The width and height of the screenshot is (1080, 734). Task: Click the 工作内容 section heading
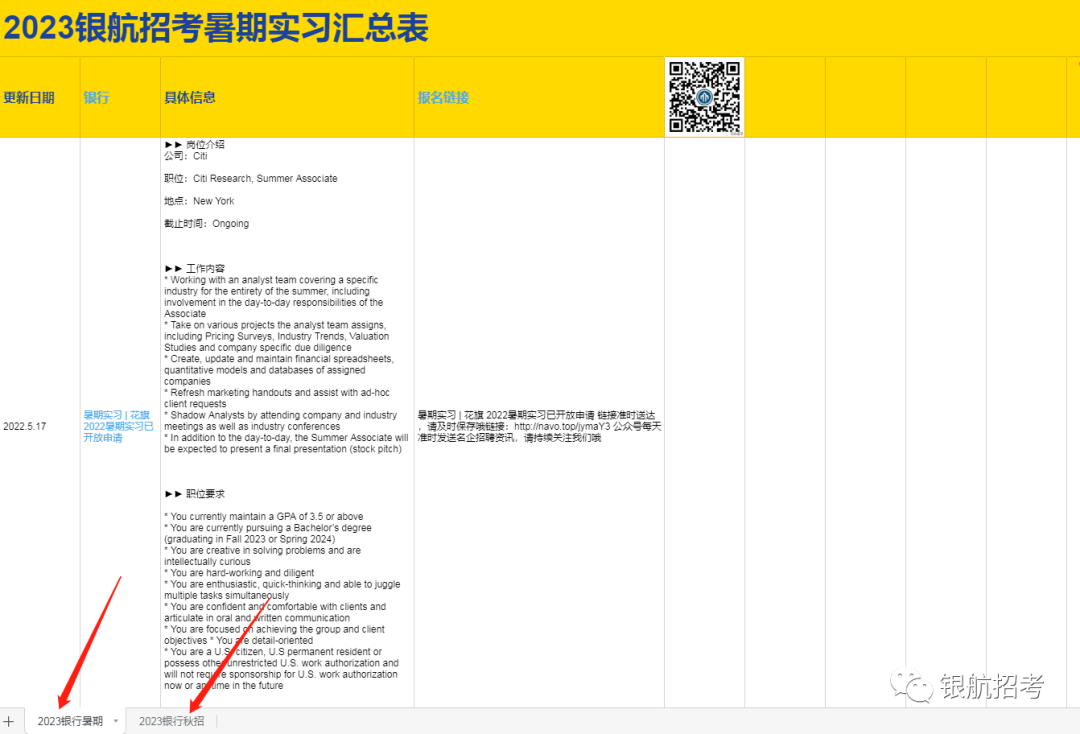[195, 269]
